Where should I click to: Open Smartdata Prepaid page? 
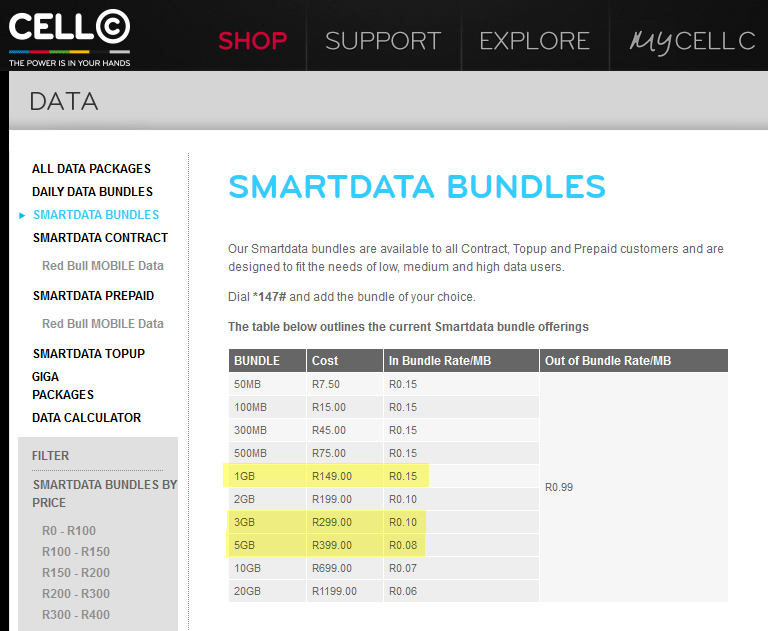pyautogui.click(x=94, y=295)
